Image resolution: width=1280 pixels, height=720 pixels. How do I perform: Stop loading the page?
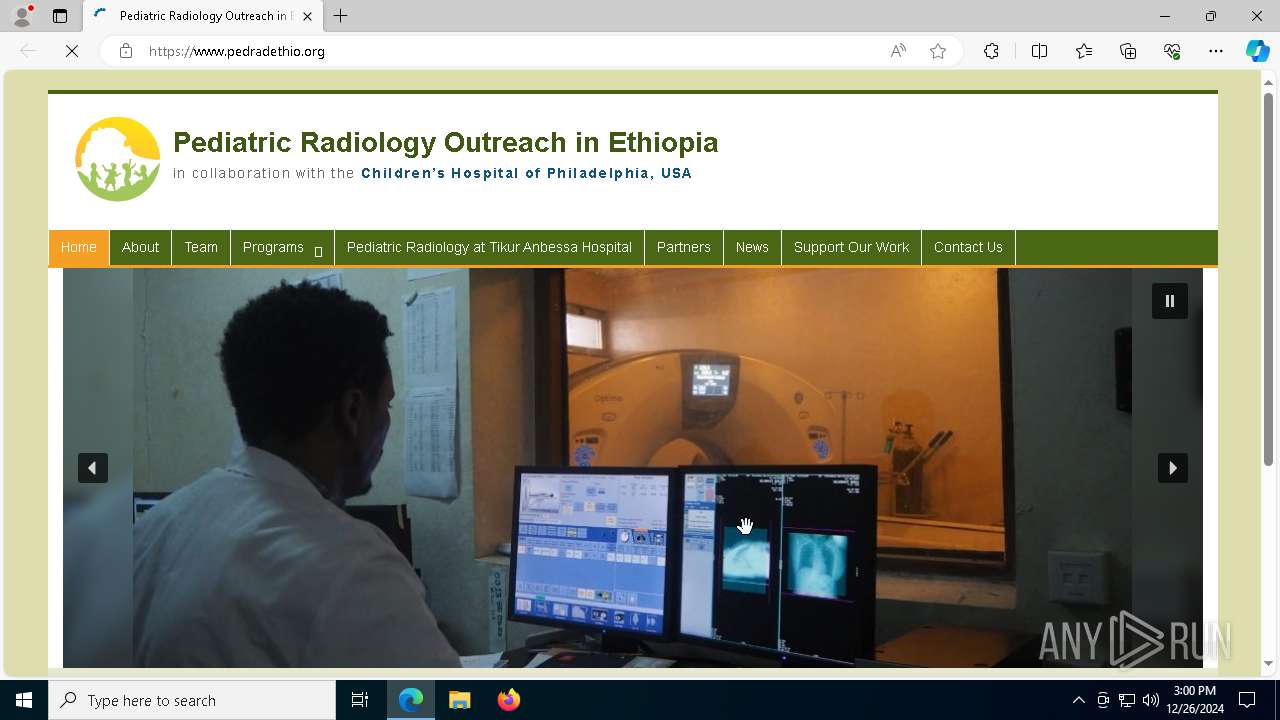pyautogui.click(x=72, y=51)
